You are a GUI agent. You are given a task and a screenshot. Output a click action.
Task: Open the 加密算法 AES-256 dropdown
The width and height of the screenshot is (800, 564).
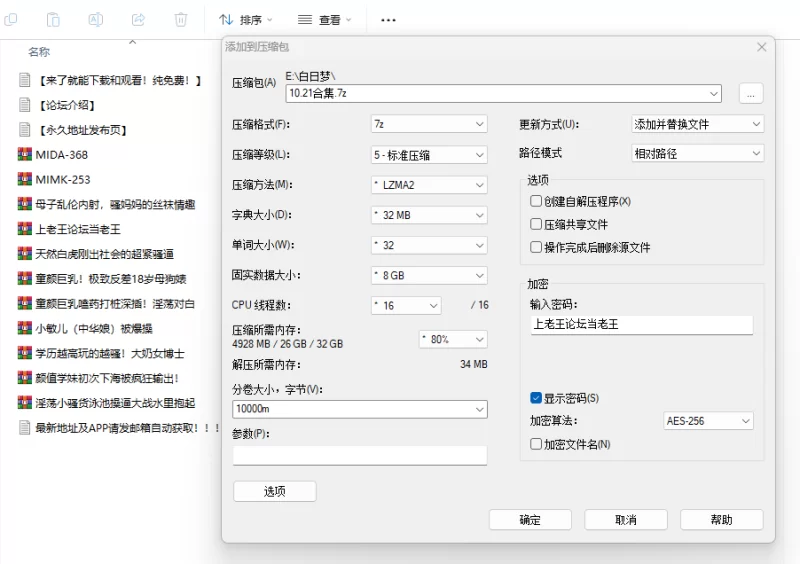tap(708, 421)
